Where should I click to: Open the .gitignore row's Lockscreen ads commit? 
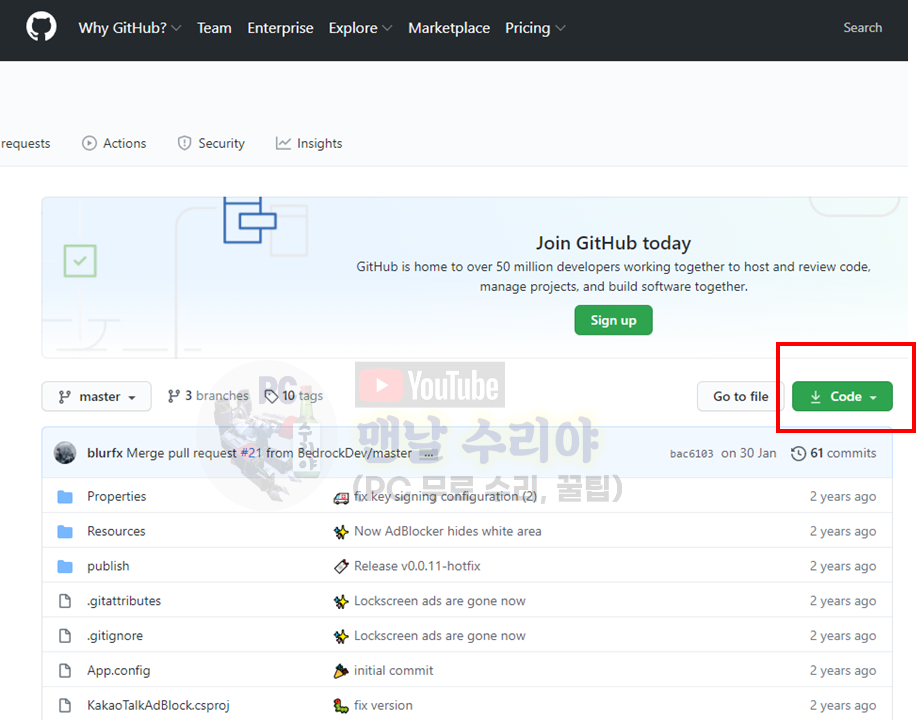coord(439,636)
